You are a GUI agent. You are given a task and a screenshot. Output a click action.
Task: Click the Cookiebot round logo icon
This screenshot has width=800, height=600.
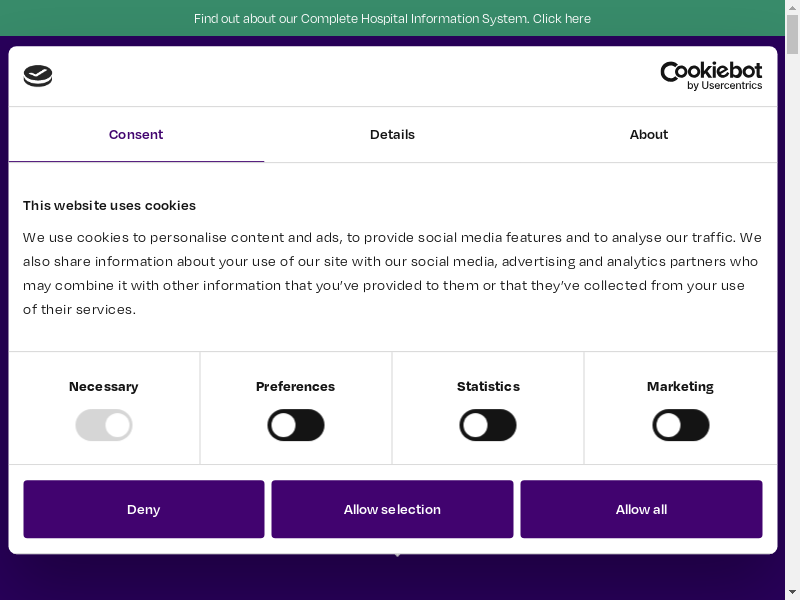coord(38,76)
